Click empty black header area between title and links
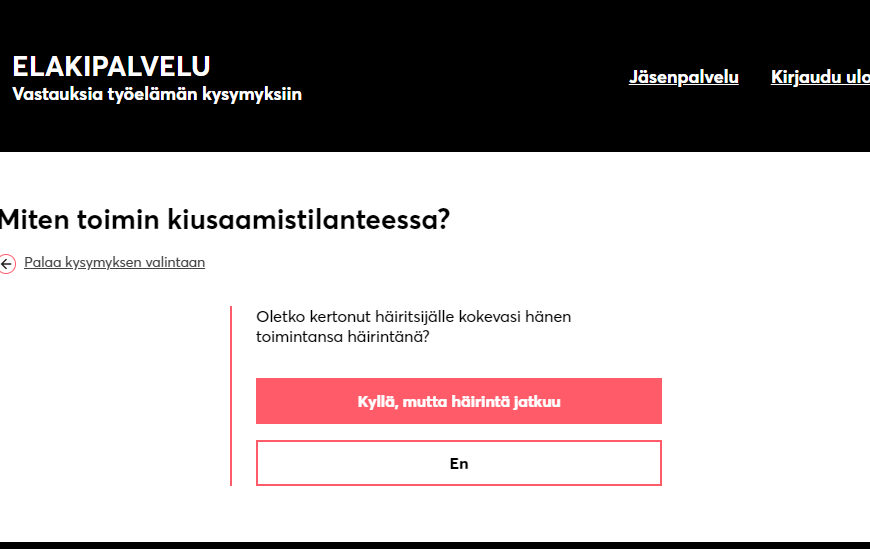This screenshot has height=549, width=870. [x=460, y=77]
